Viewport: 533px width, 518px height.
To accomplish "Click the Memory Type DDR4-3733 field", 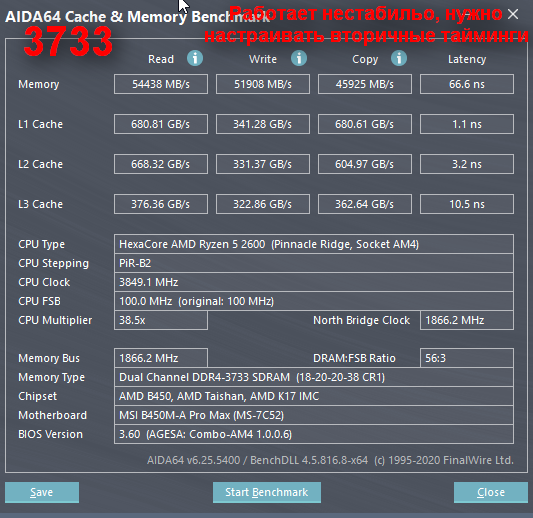I will pyautogui.click(x=314, y=377).
